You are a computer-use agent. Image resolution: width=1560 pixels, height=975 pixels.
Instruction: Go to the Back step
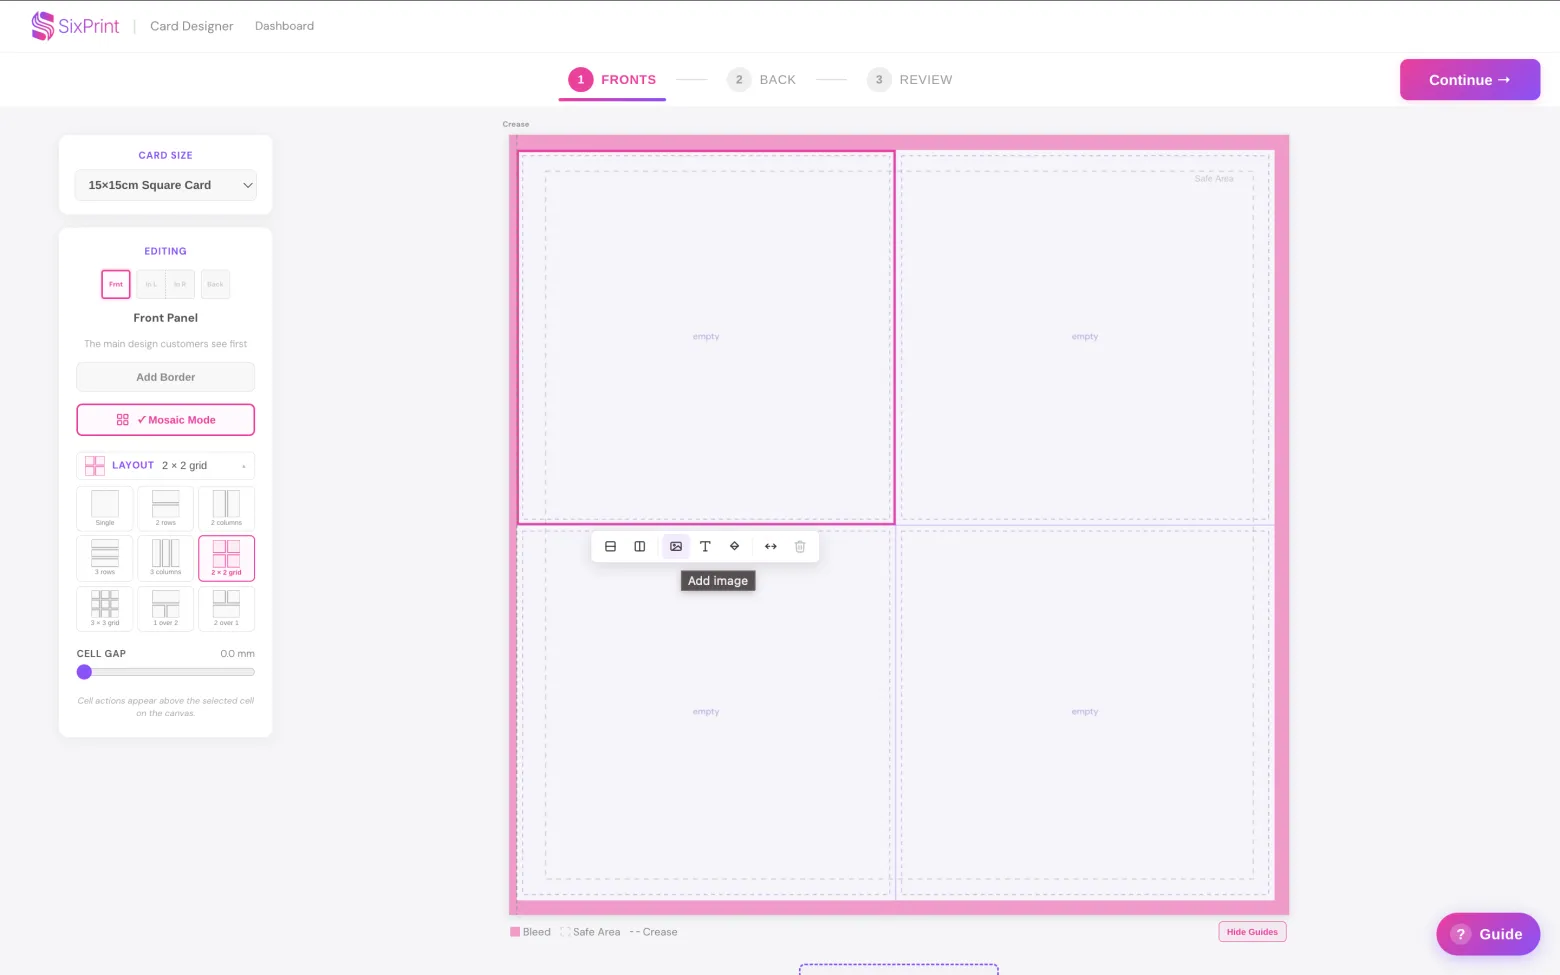point(762,80)
